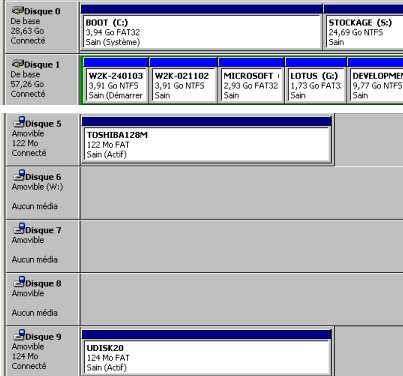This screenshot has height=376, width=403.
Task: Select the DEVELOPMENT NTFS partition
Action: [376, 85]
